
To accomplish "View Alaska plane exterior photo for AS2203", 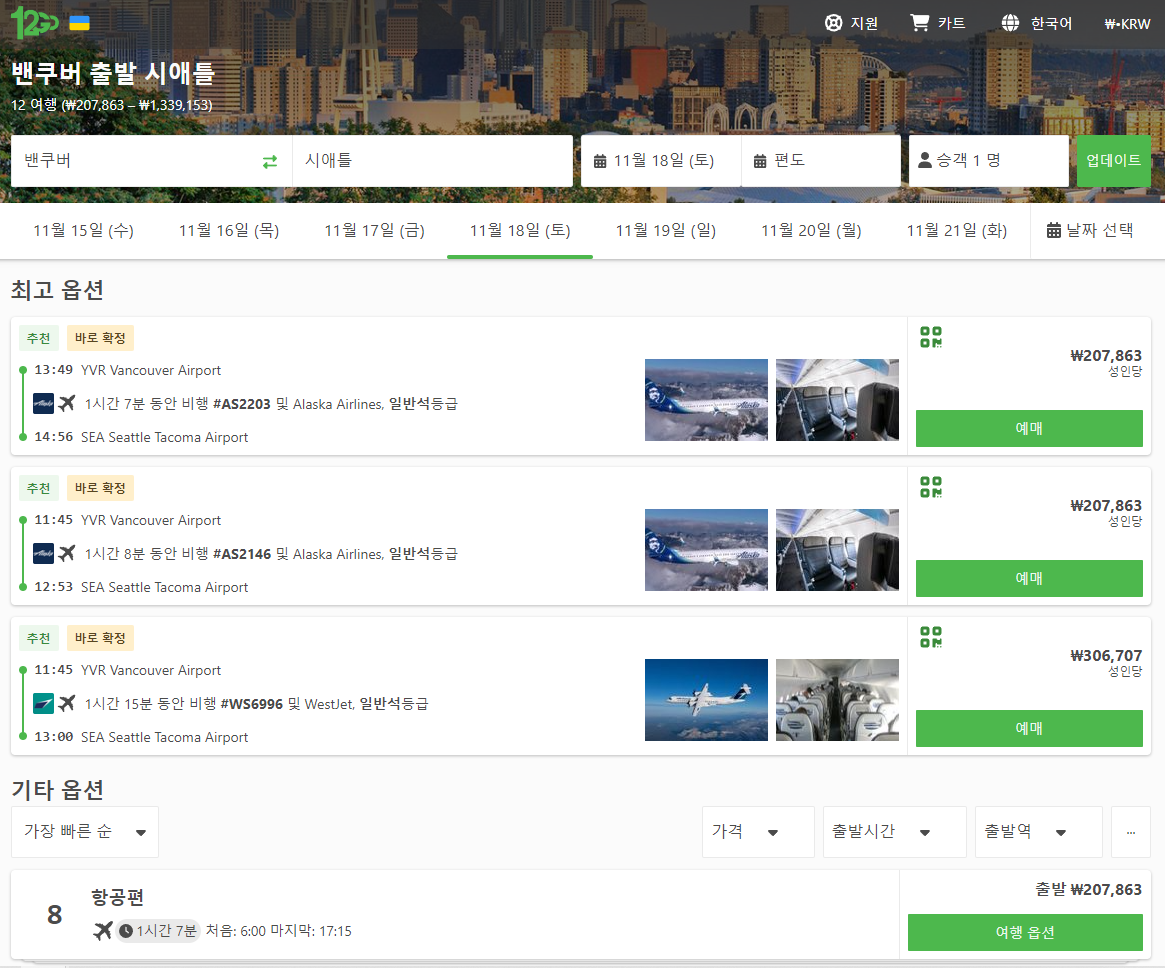I will [707, 400].
